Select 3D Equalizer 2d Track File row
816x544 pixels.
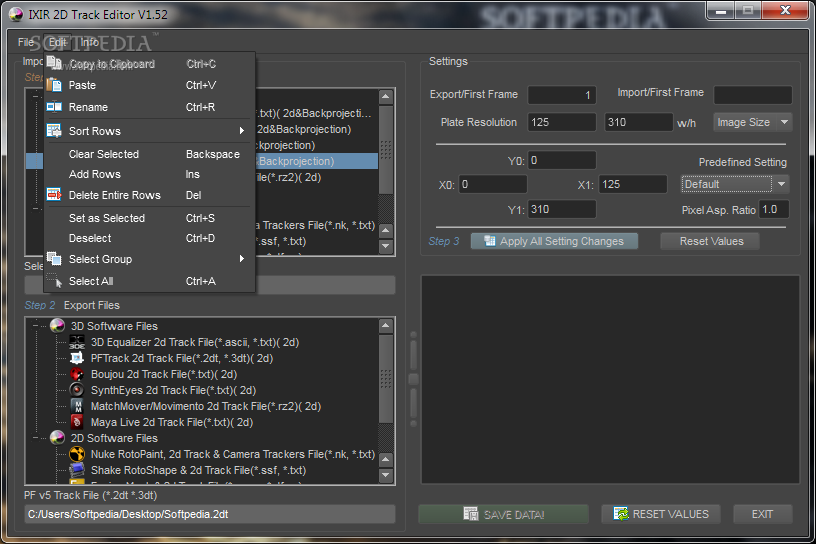click(195, 342)
